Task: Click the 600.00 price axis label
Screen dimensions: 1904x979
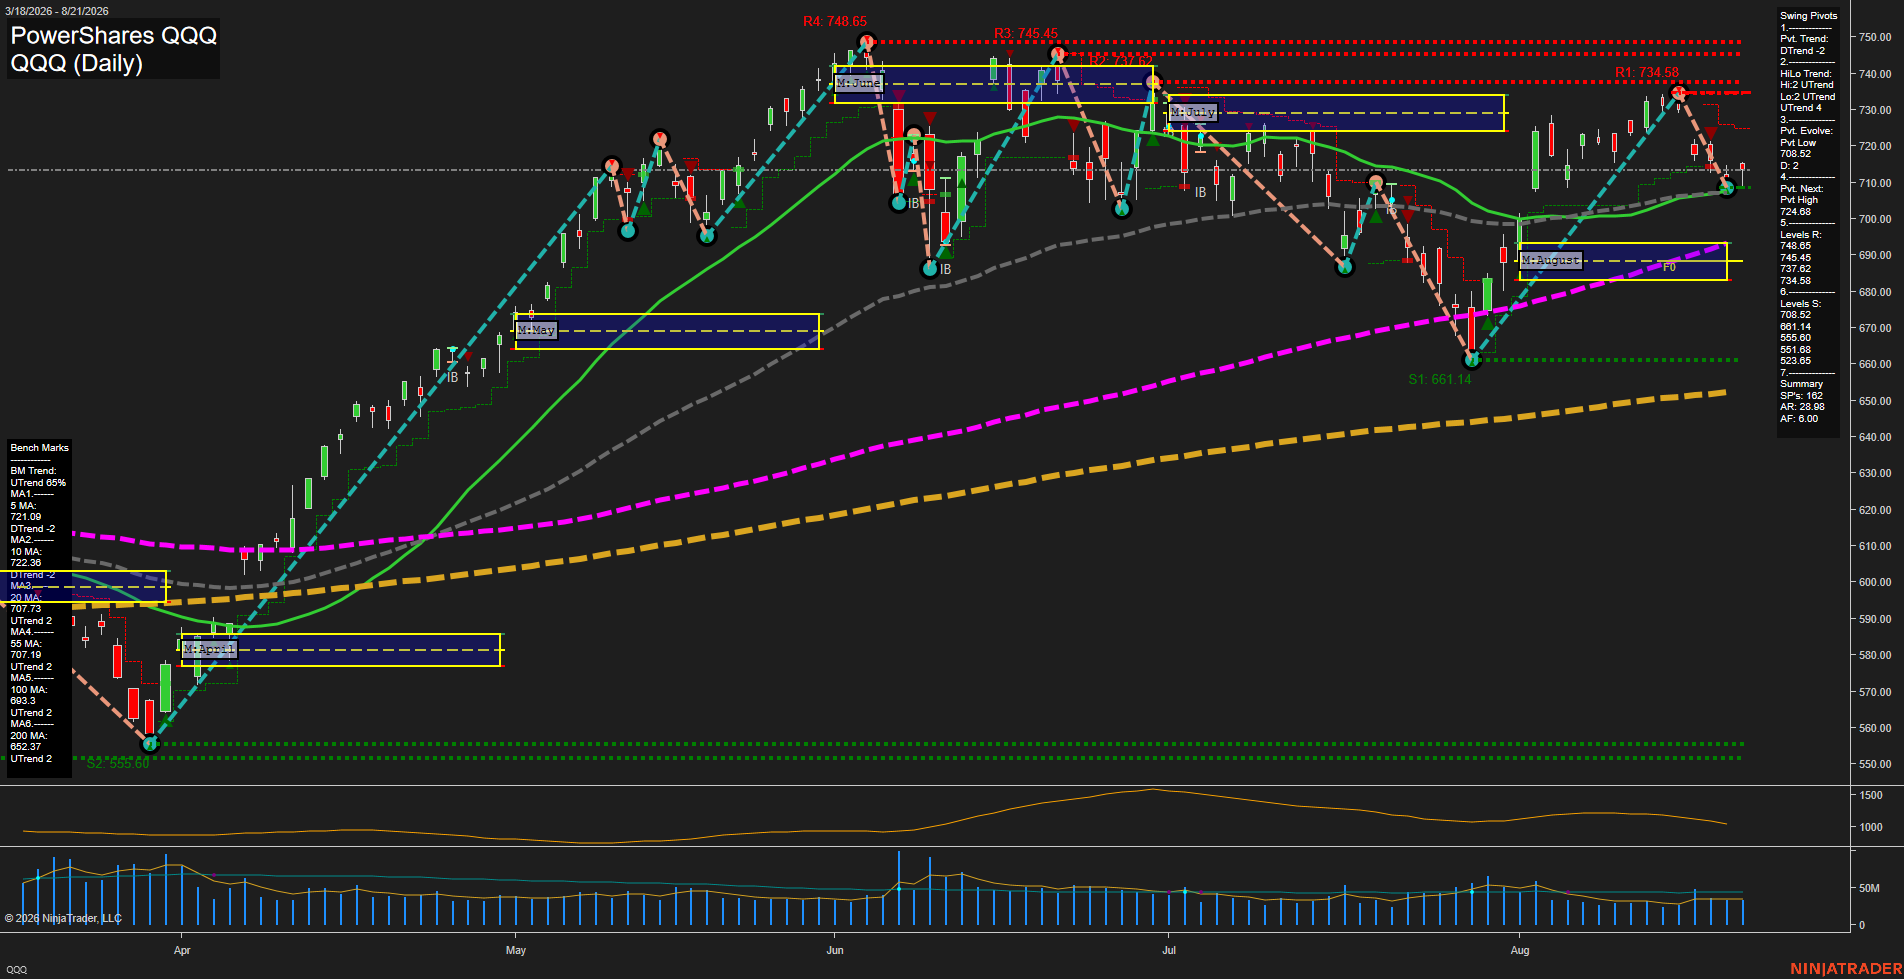Action: point(1875,582)
